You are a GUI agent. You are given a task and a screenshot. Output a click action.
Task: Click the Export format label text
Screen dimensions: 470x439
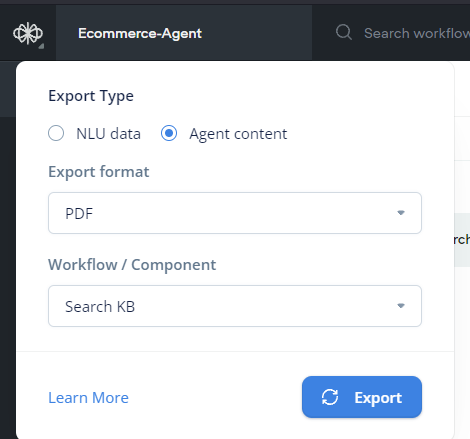coord(99,172)
